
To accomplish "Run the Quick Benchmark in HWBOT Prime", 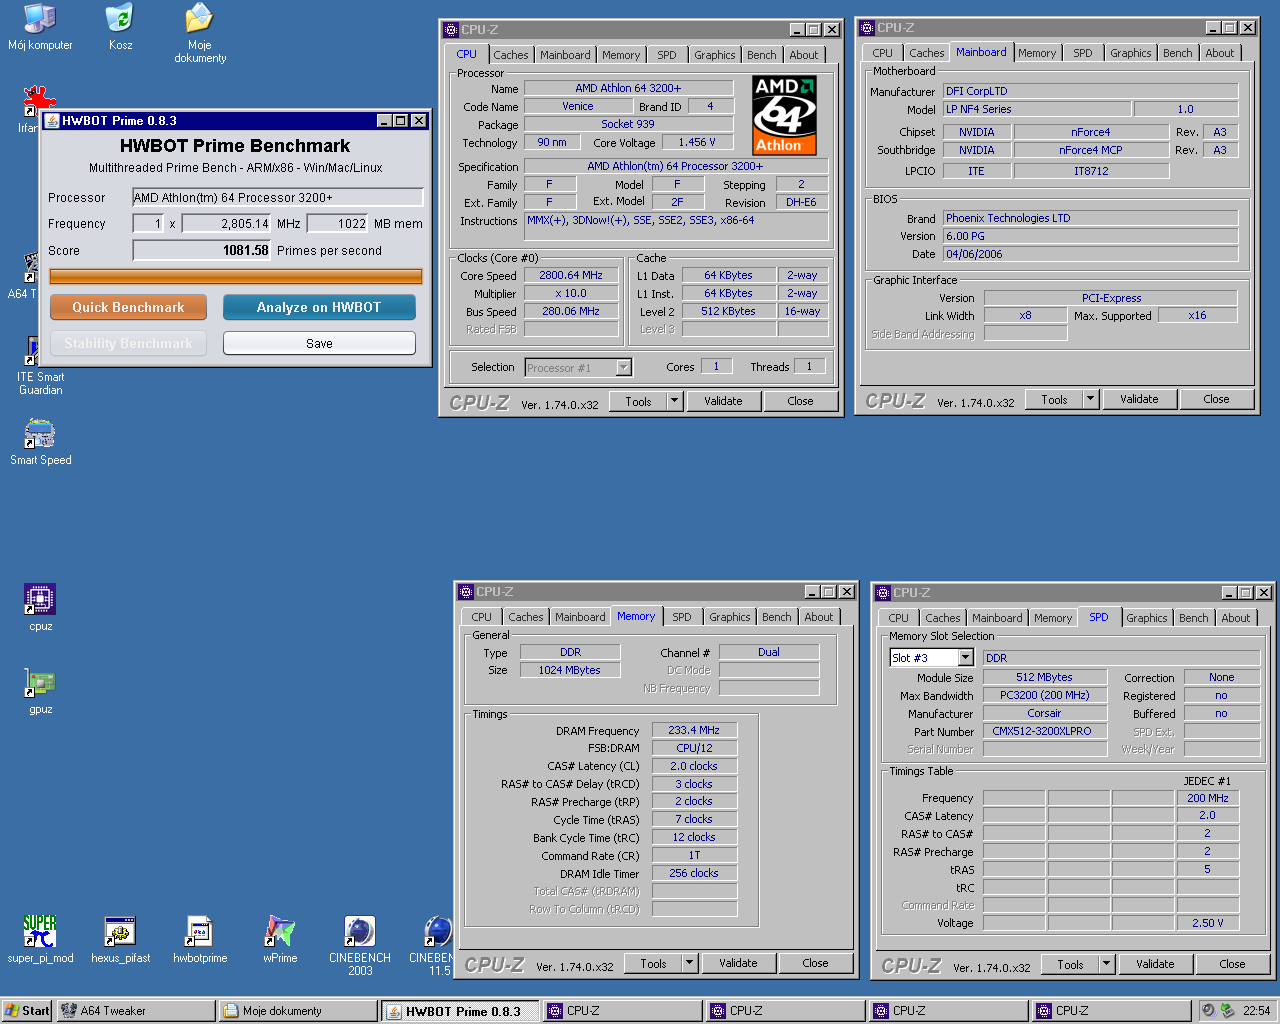I will click(128, 307).
